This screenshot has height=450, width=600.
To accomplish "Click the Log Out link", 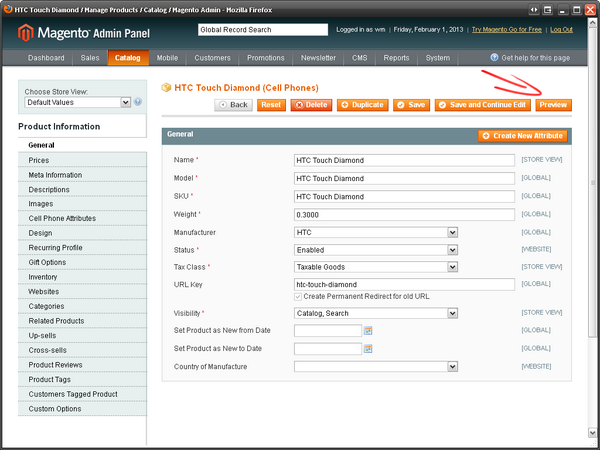I will (x=561, y=29).
